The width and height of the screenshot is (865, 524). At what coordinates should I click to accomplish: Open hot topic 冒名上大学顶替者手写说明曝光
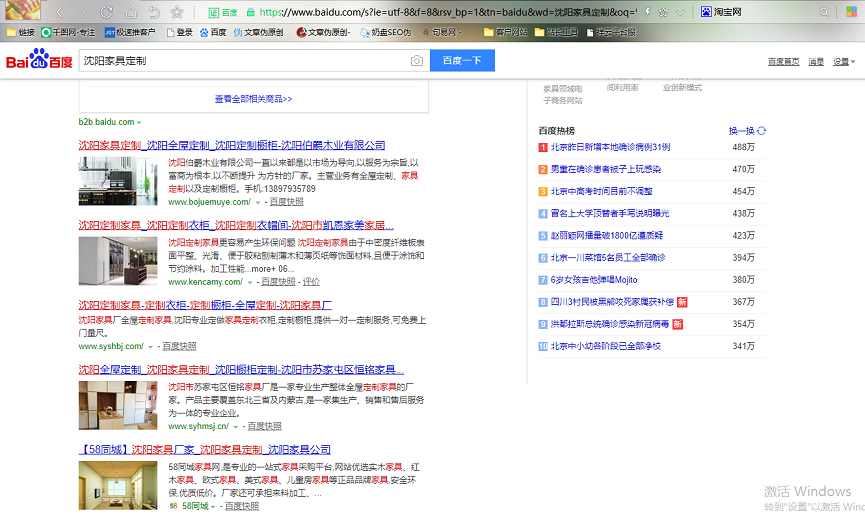610,213
